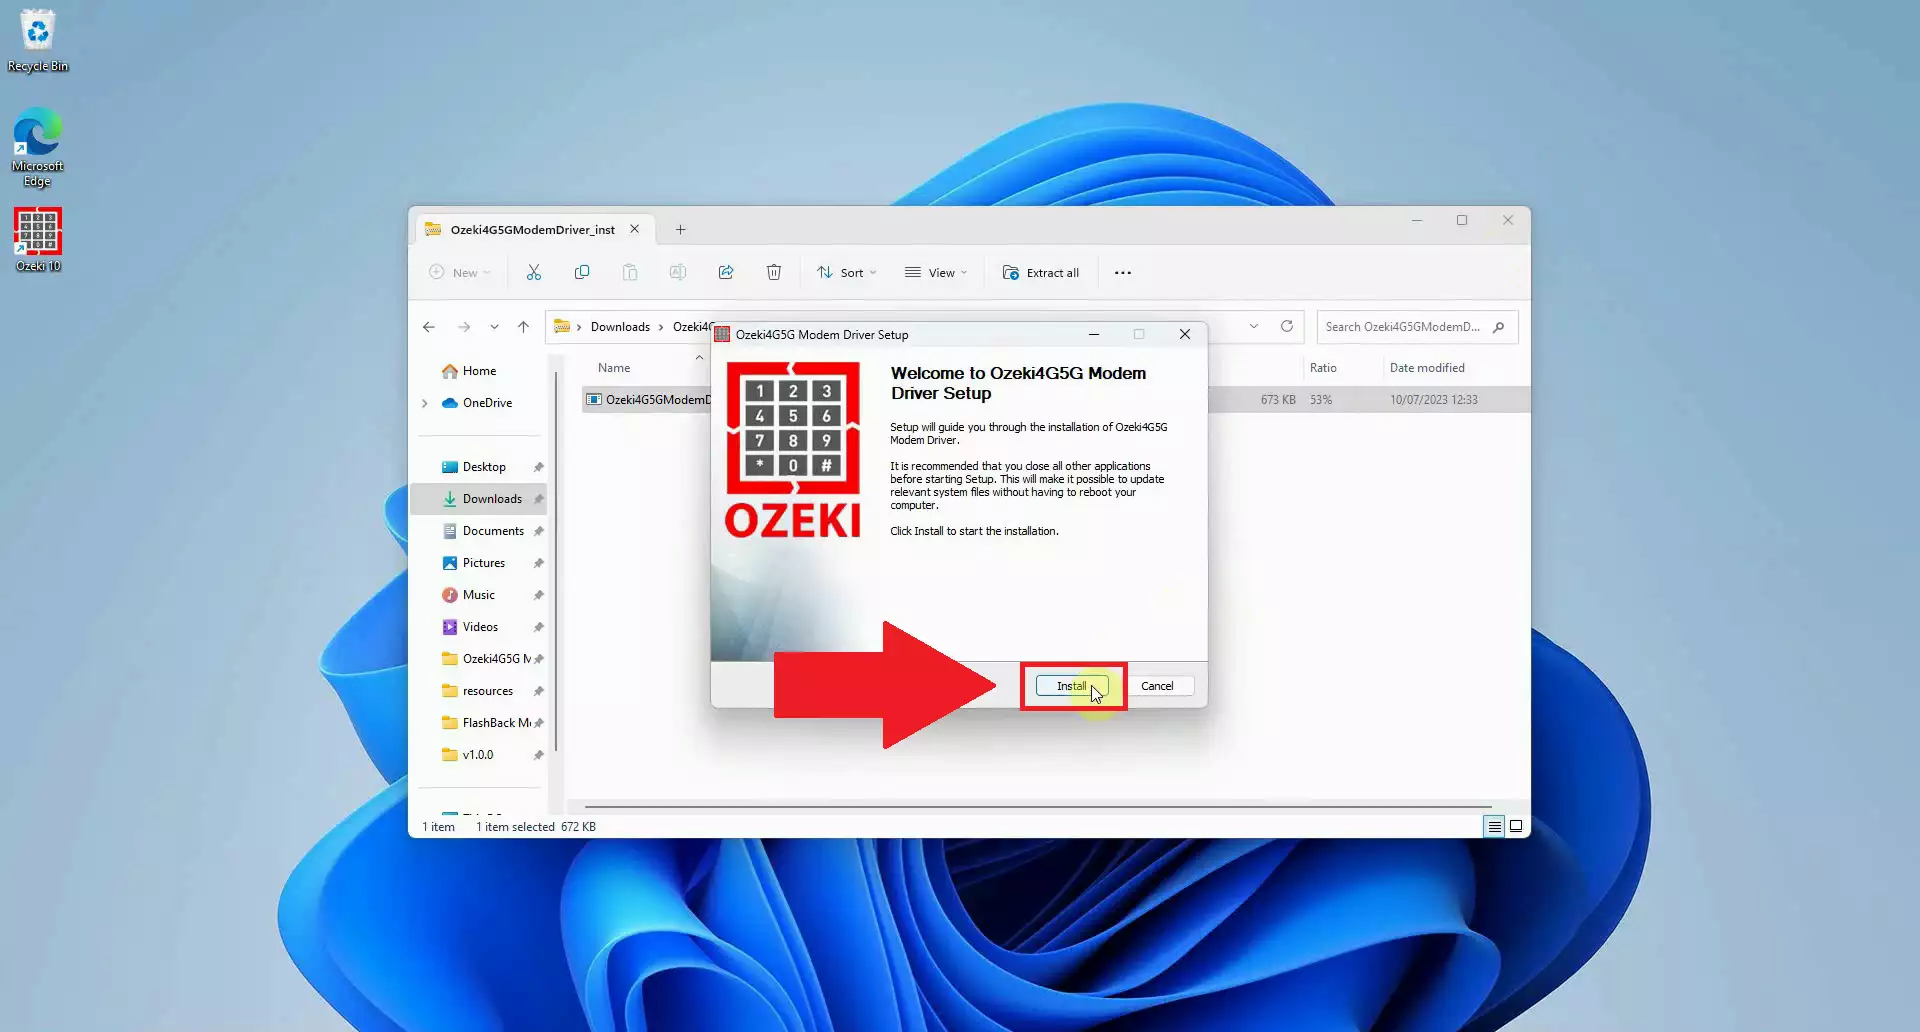Open the Ozeki 10 desktop shortcut

tap(38, 240)
